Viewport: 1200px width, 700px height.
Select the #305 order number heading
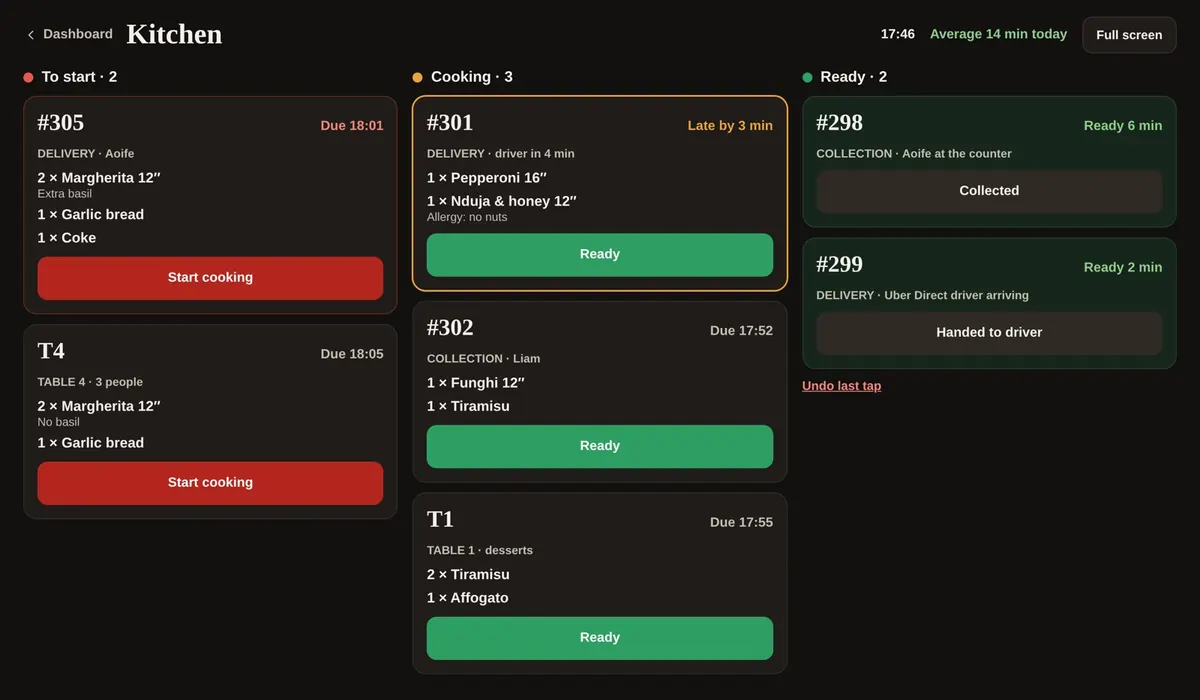point(61,123)
